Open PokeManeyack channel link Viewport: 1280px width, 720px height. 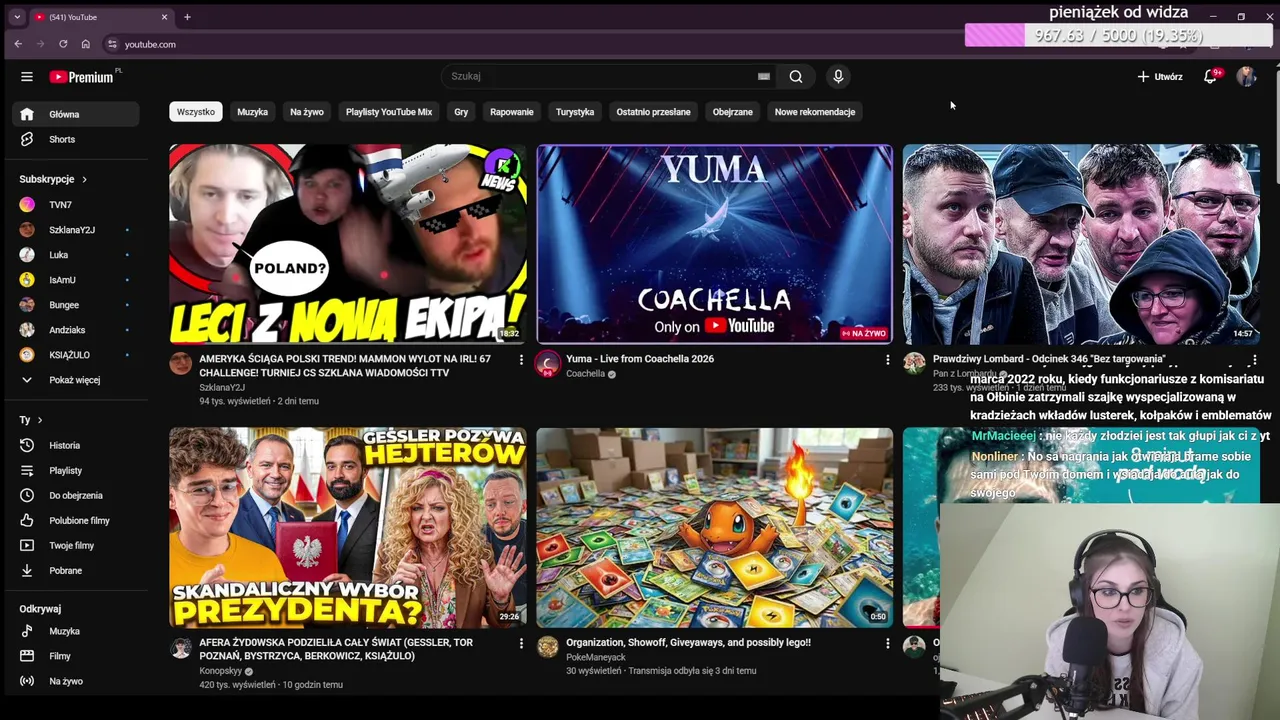pos(596,657)
